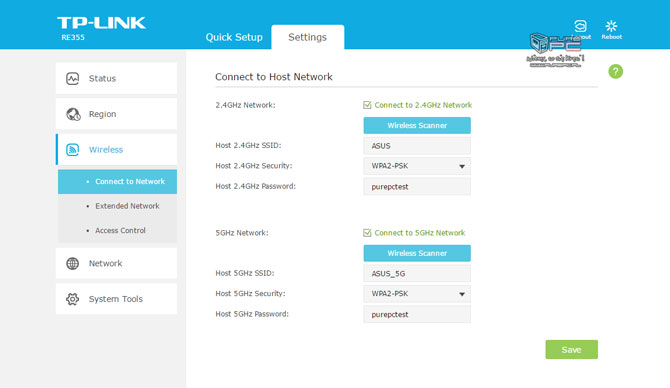Open the Network menu item

(116, 263)
